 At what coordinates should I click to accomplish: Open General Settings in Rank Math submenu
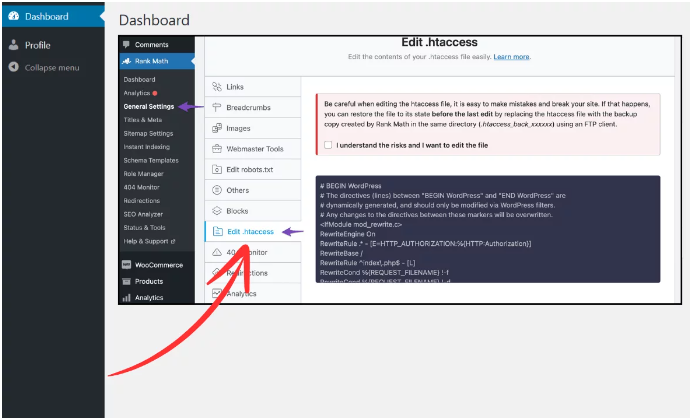(x=149, y=106)
